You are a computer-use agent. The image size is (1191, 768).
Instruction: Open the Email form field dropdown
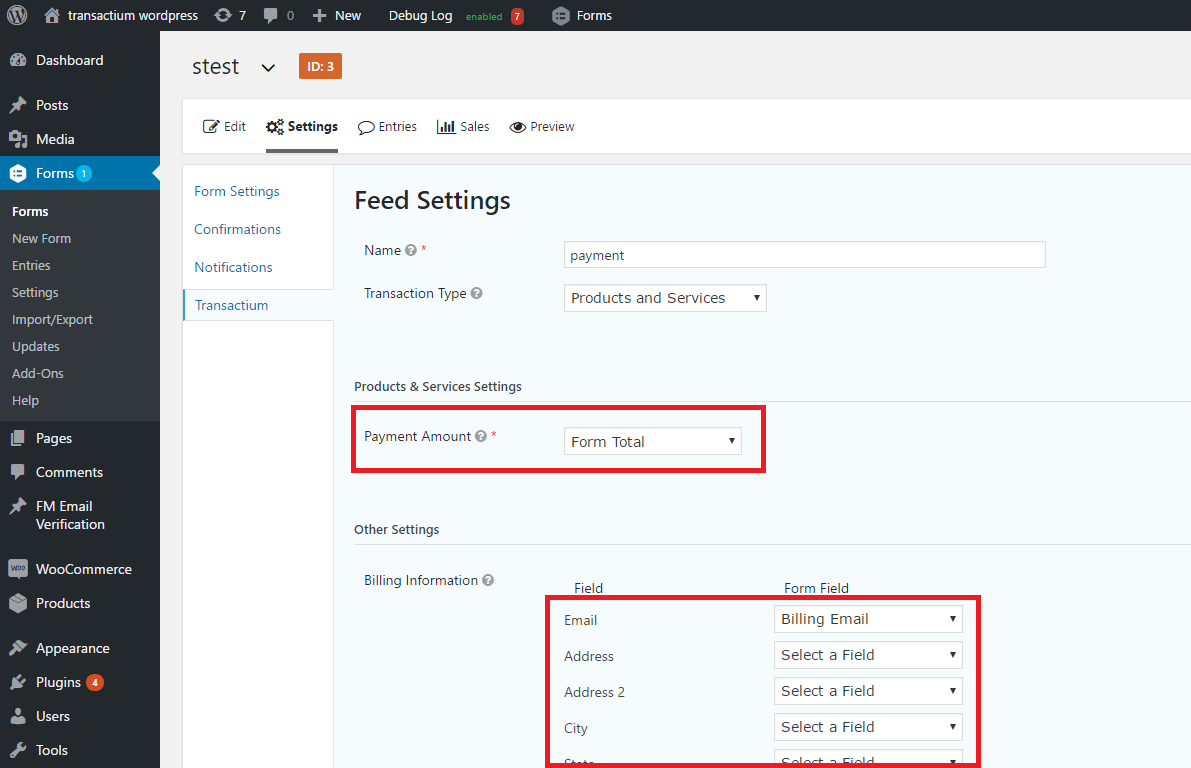pyautogui.click(x=868, y=619)
